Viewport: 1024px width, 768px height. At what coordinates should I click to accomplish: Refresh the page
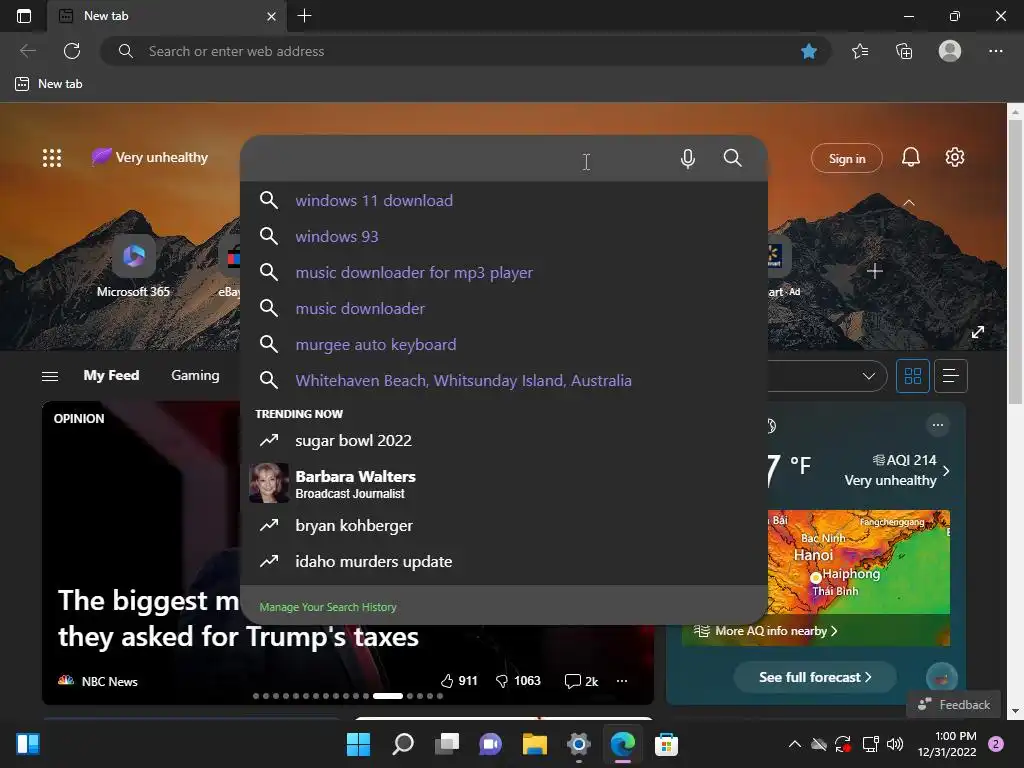[72, 51]
